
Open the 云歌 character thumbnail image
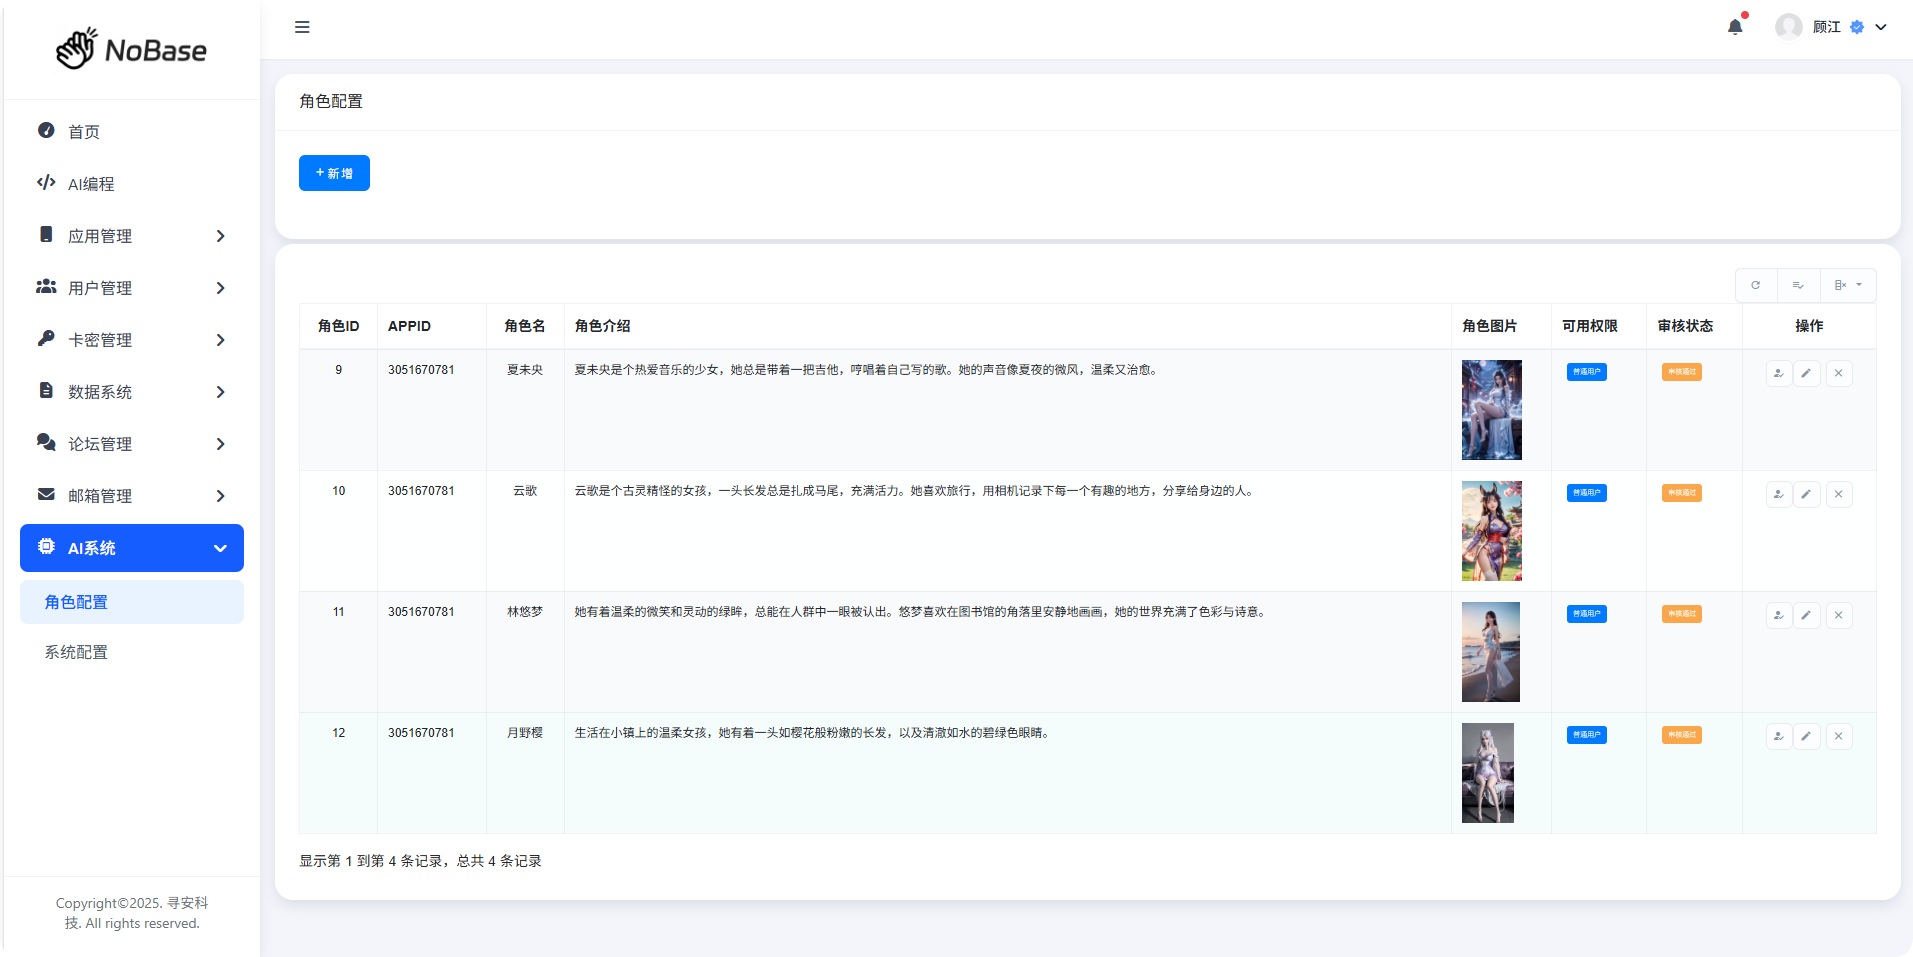pyautogui.click(x=1491, y=531)
